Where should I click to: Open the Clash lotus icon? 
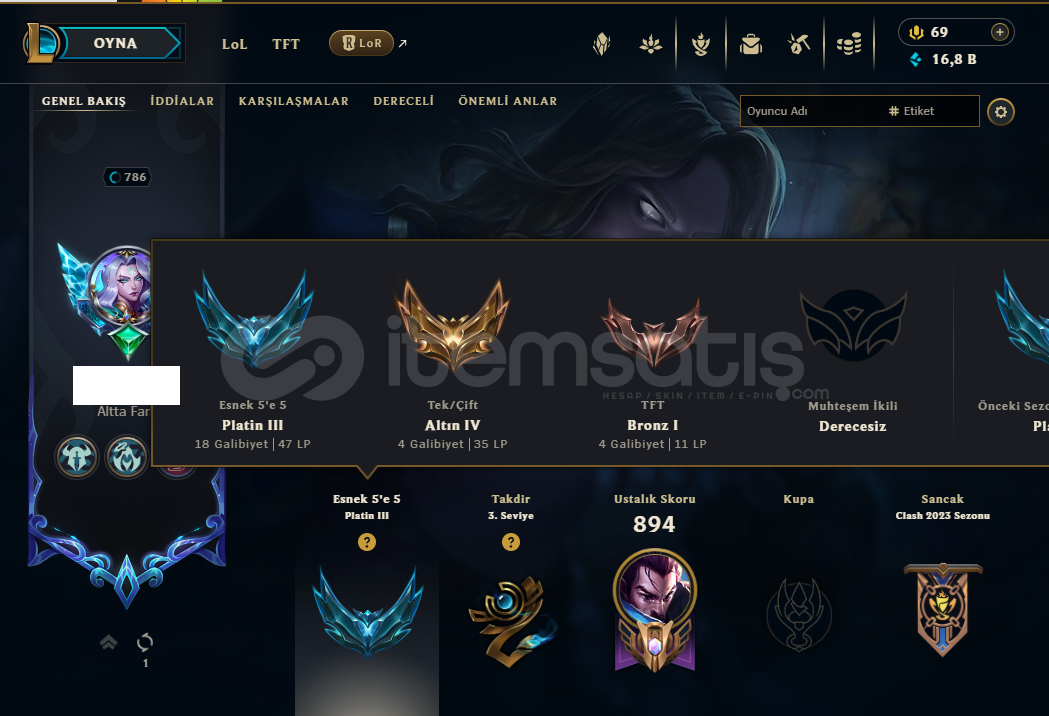pyautogui.click(x=650, y=45)
